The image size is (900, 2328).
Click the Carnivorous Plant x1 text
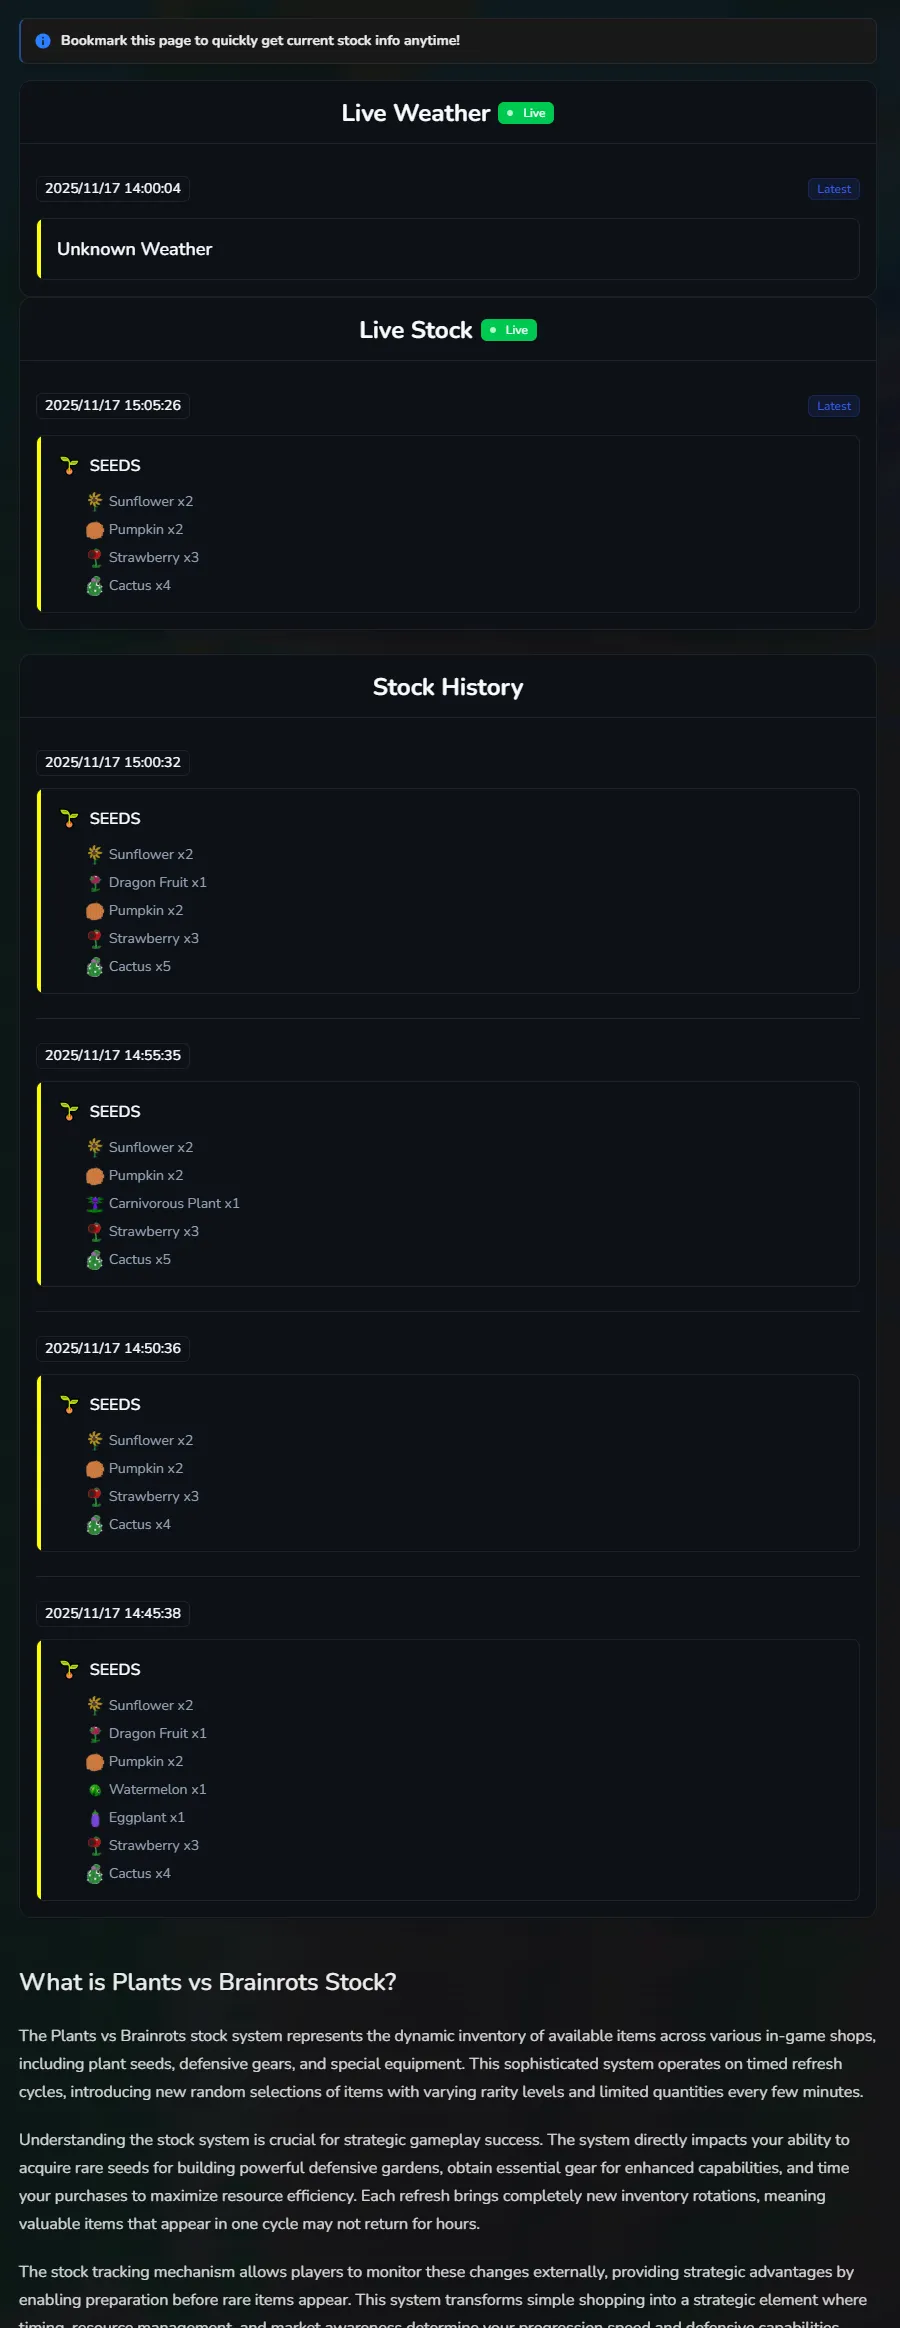pos(174,1204)
